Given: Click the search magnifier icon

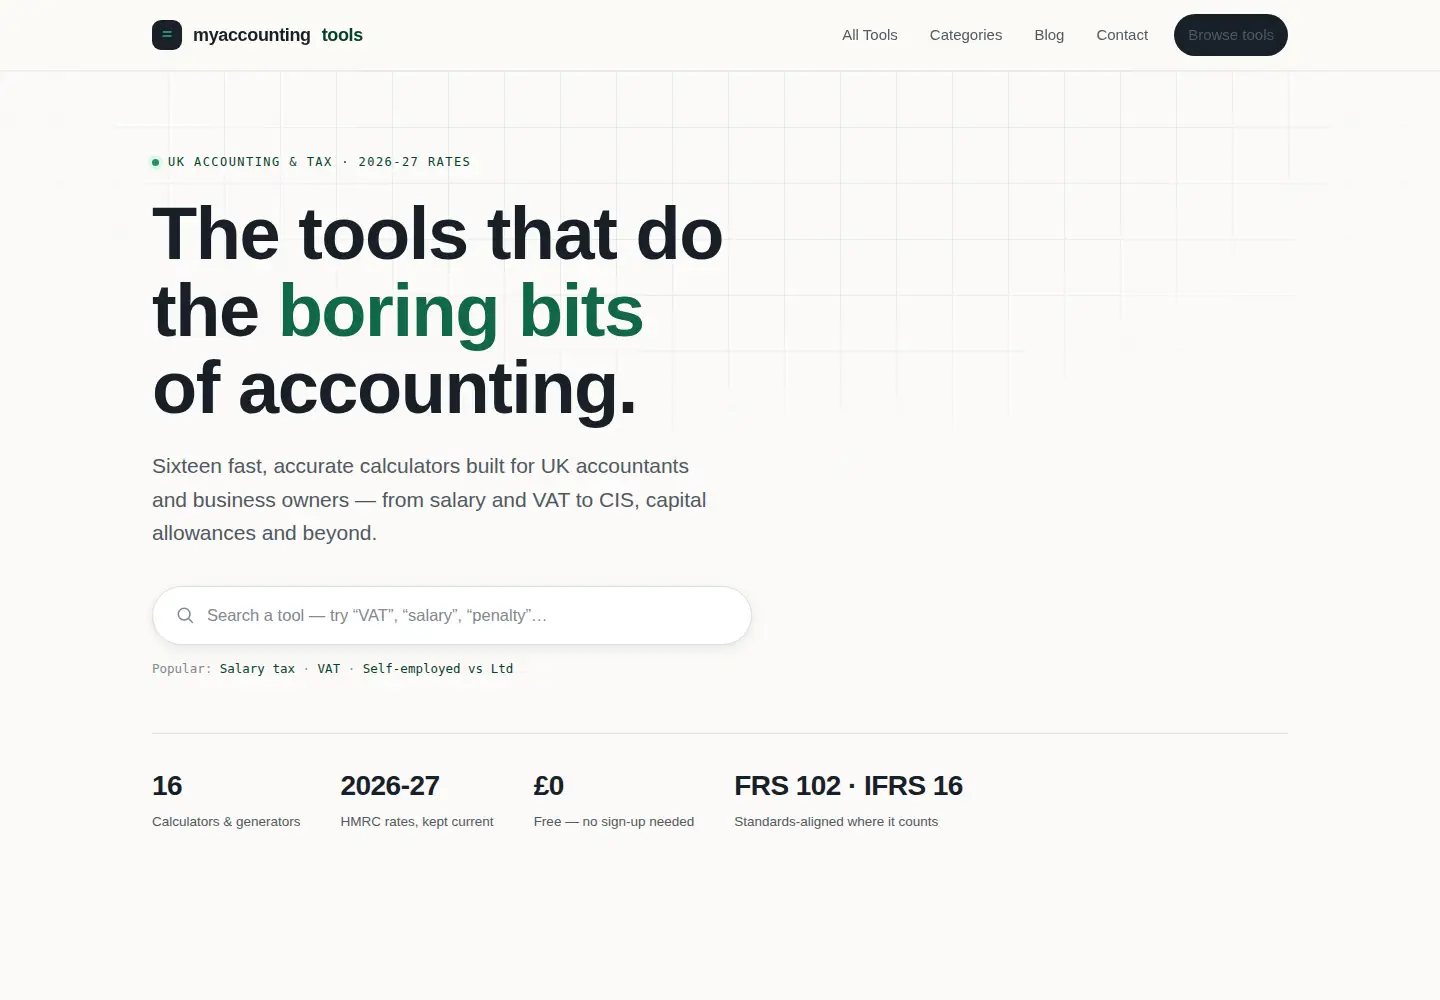Looking at the screenshot, I should (x=185, y=615).
